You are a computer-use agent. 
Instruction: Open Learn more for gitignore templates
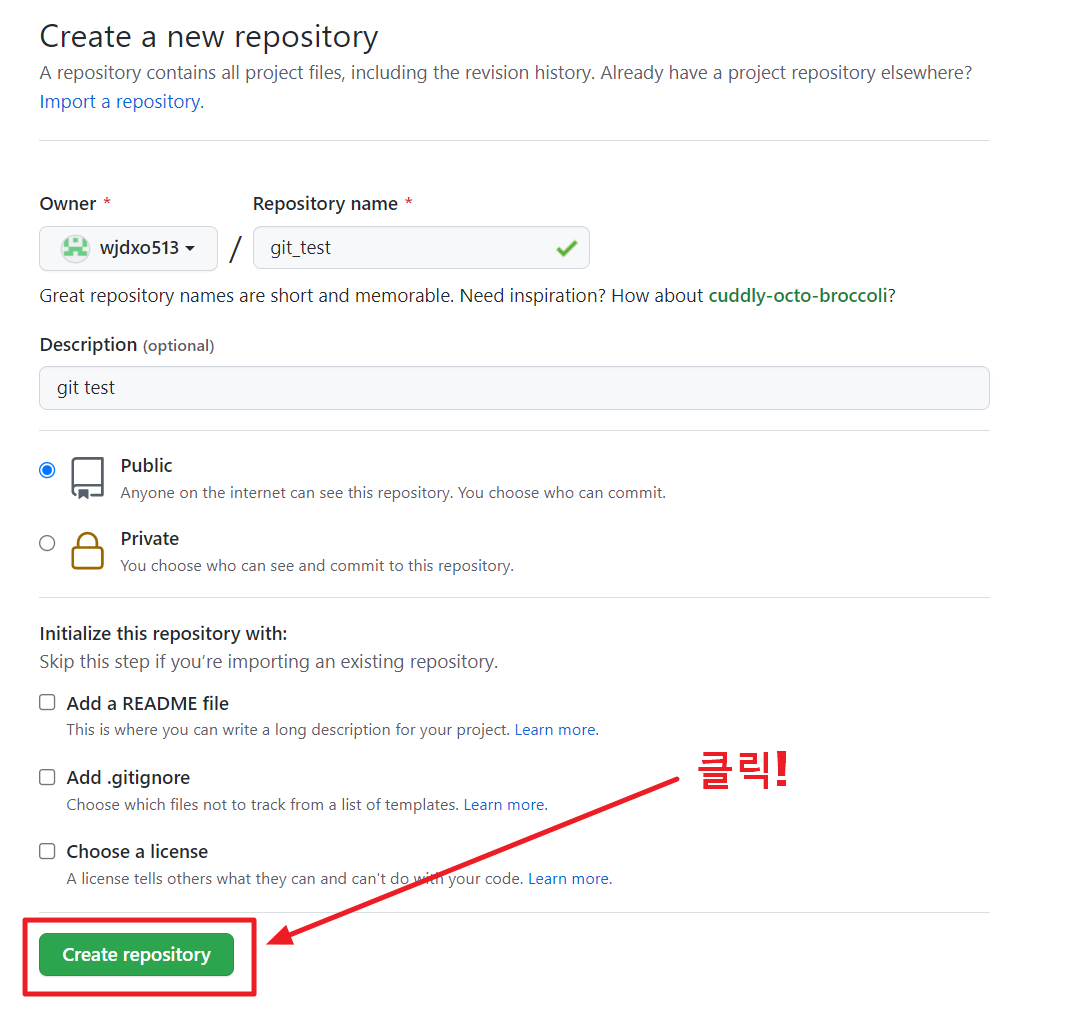point(503,804)
